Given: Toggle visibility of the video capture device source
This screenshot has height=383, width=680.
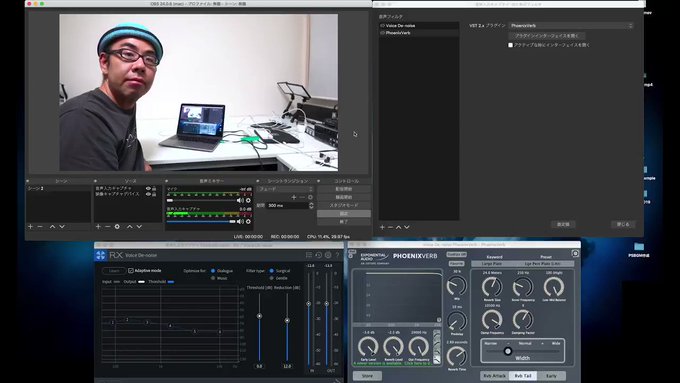Looking at the screenshot, I should 148,194.
